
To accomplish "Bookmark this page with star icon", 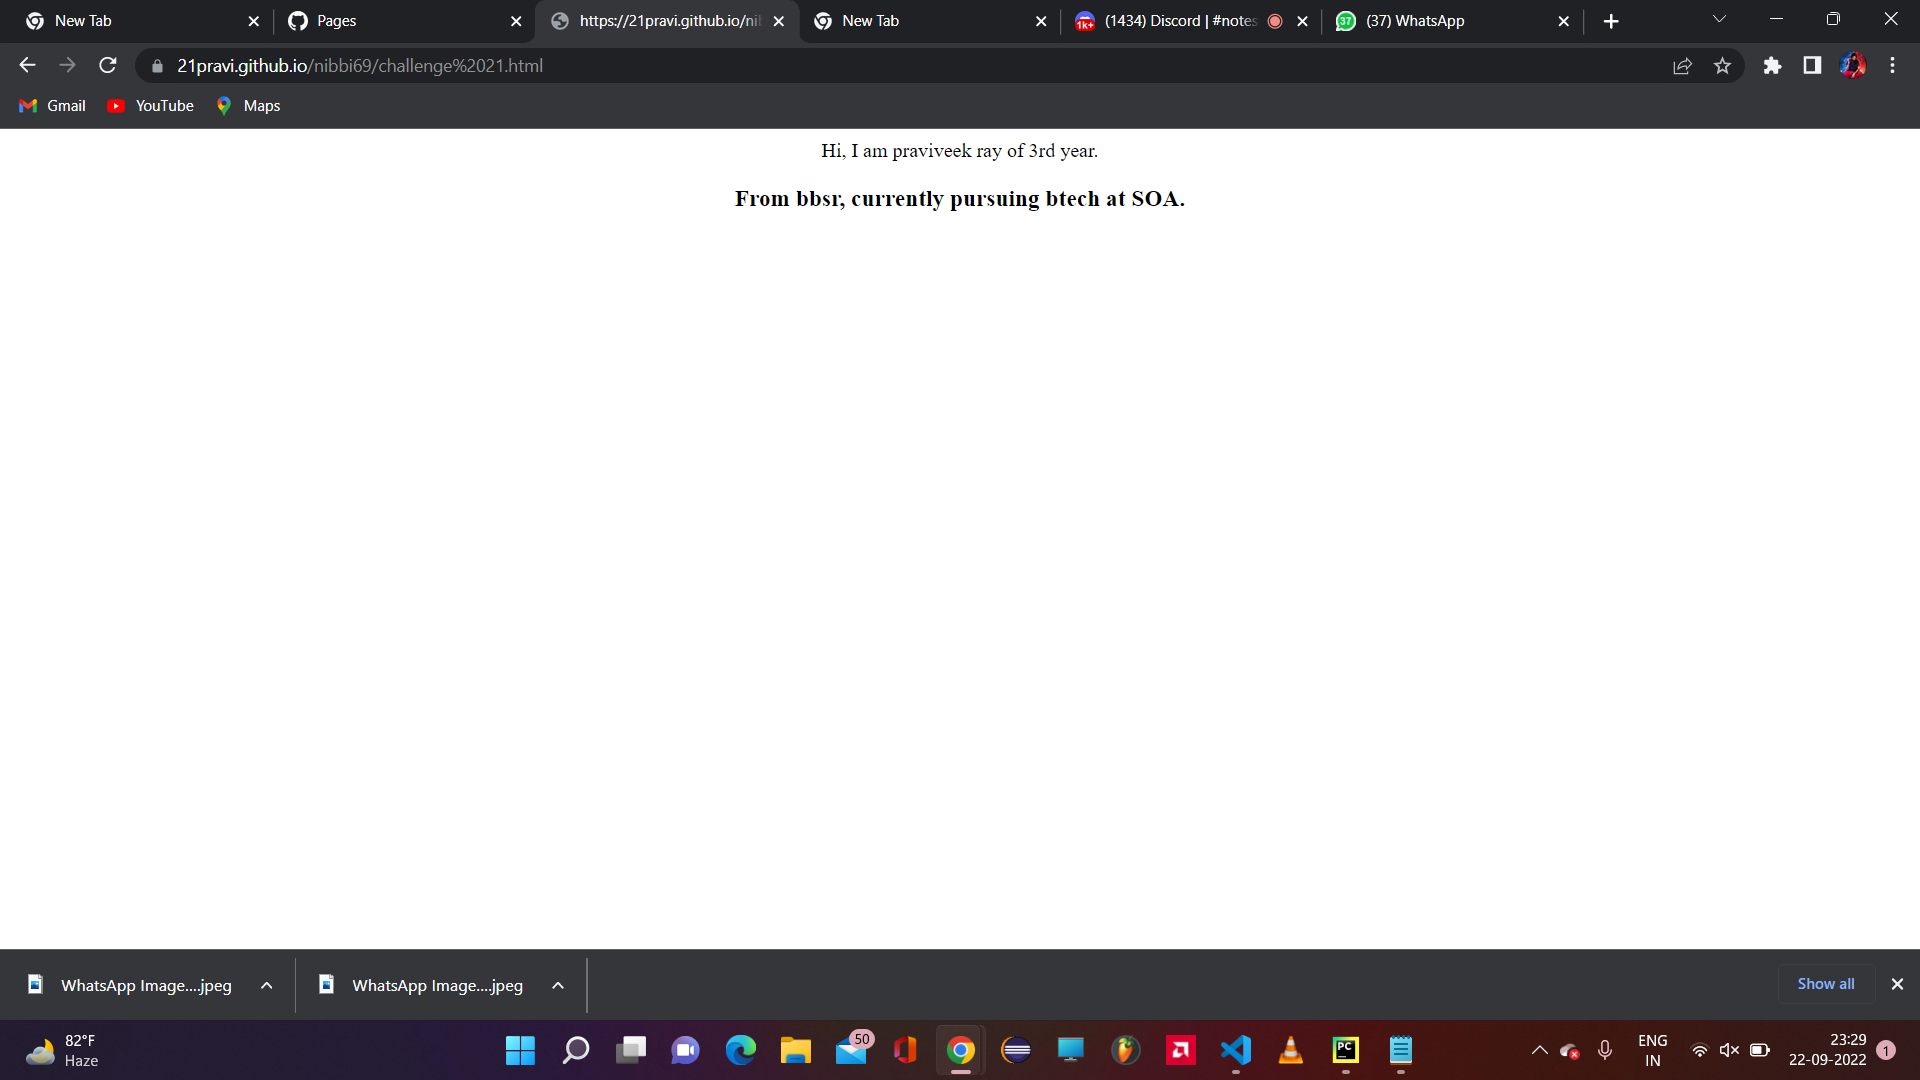I will 1722,66.
